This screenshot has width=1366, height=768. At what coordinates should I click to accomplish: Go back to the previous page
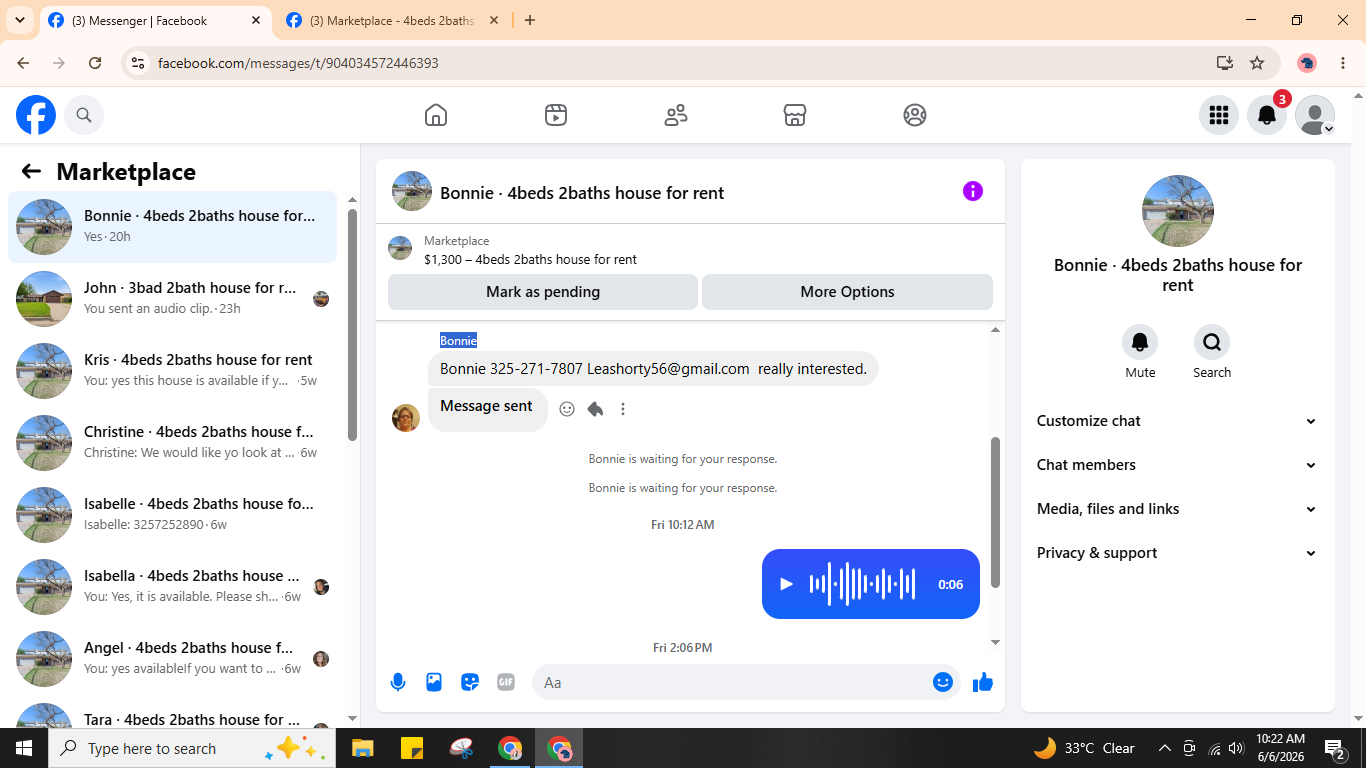[23, 63]
